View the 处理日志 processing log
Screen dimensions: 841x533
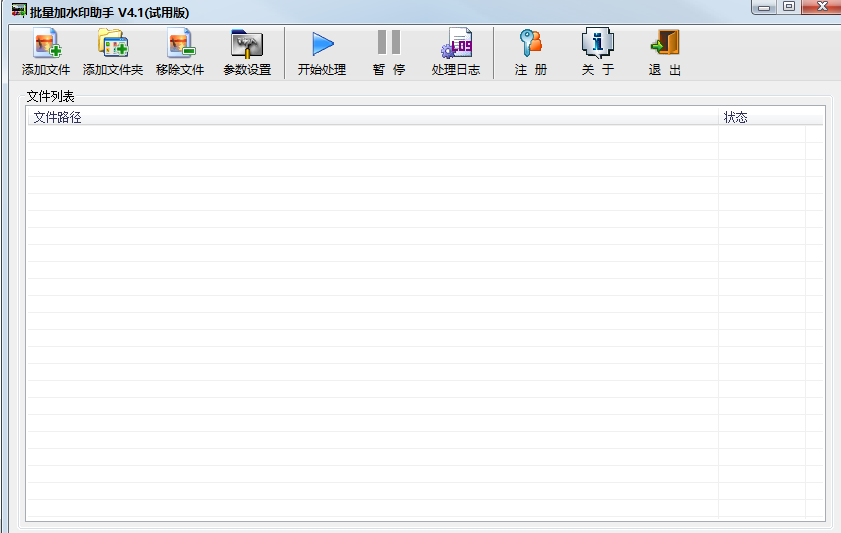(456, 45)
